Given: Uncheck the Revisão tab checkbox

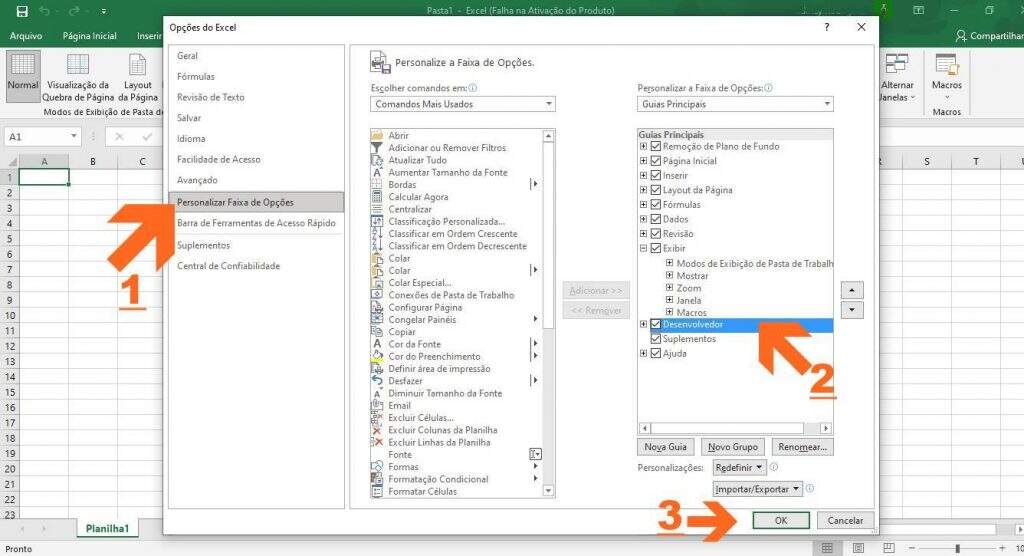Looking at the screenshot, I should pyautogui.click(x=656, y=234).
